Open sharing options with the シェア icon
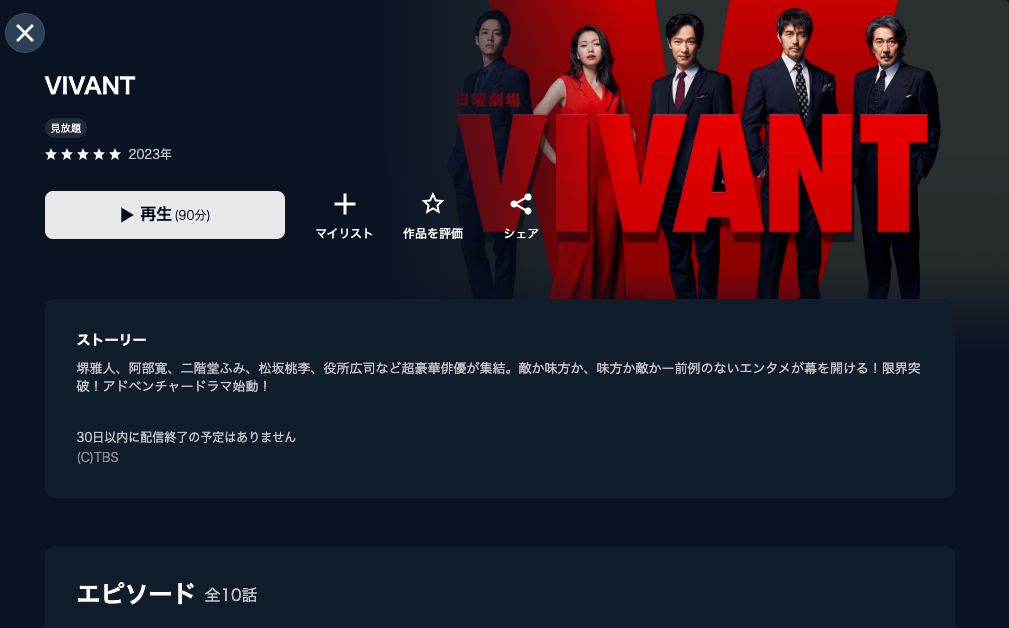The height and width of the screenshot is (628, 1009). tap(521, 204)
